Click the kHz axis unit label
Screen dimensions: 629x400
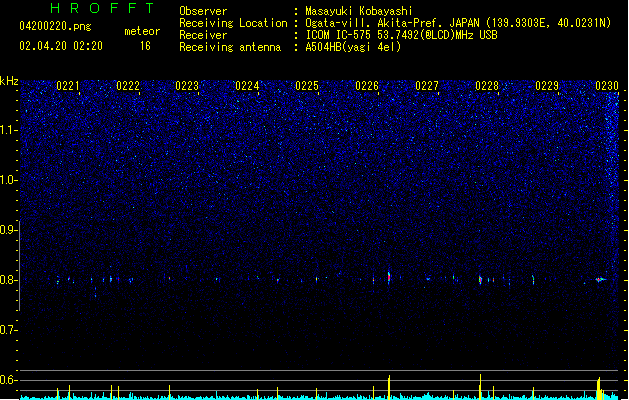(9, 81)
